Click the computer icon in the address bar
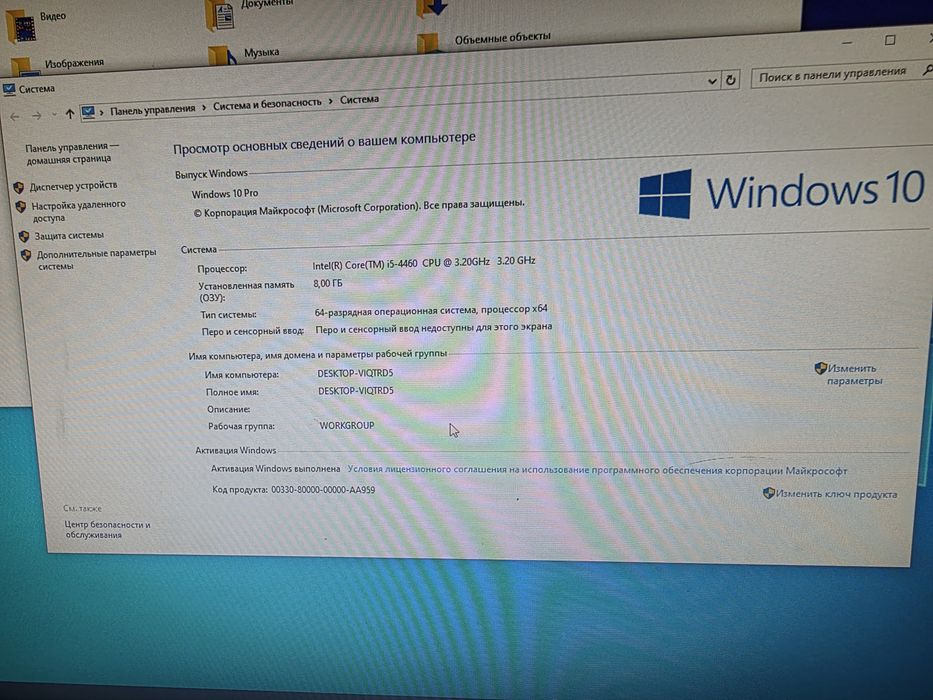 (x=88, y=111)
